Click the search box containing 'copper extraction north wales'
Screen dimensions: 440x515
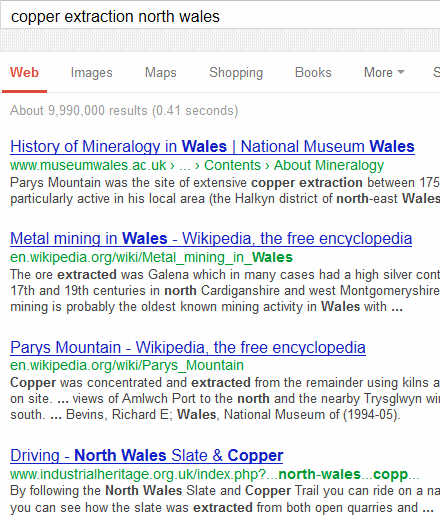coord(220,16)
